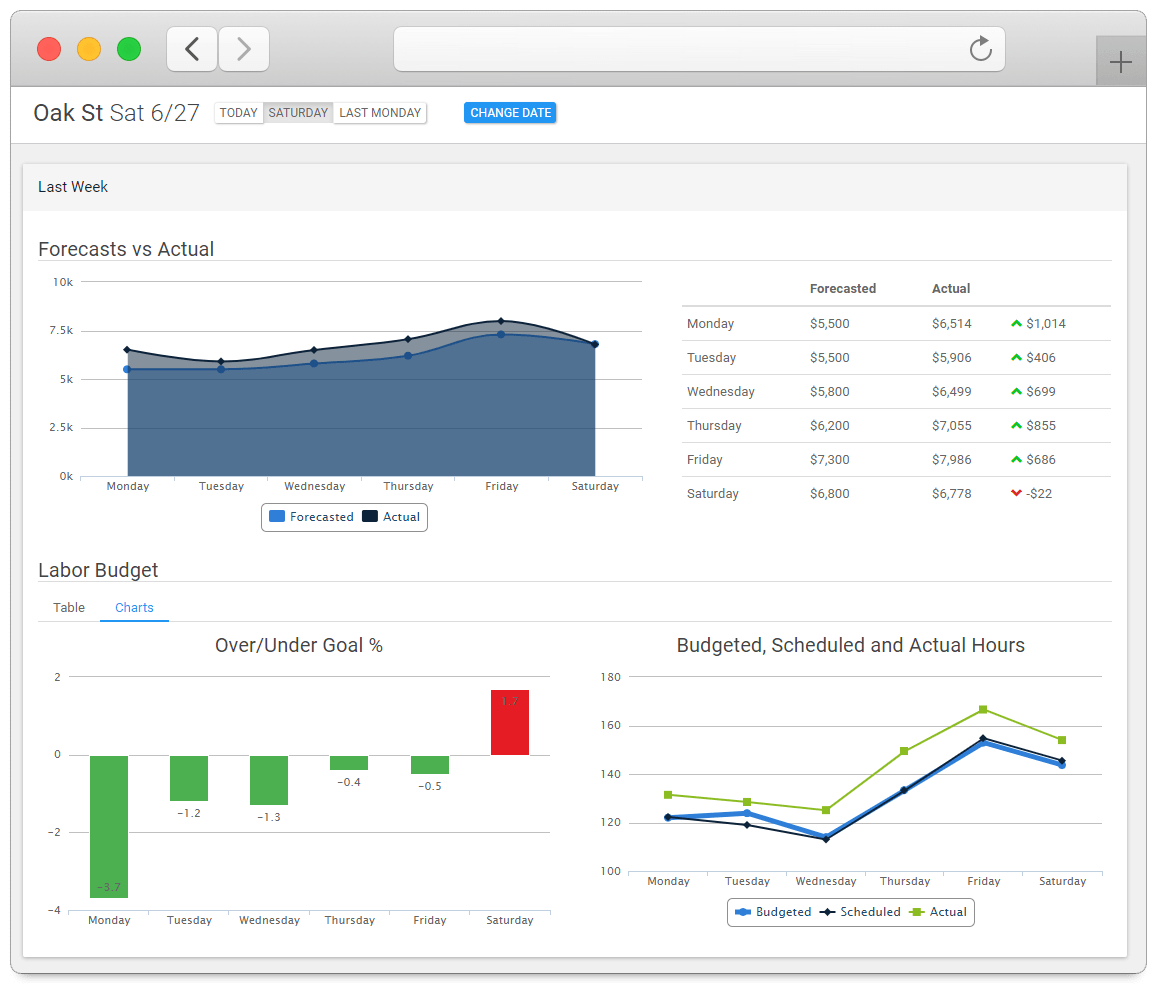Refresh the page with the reload icon
The width and height of the screenshot is (1157, 984).
point(979,48)
